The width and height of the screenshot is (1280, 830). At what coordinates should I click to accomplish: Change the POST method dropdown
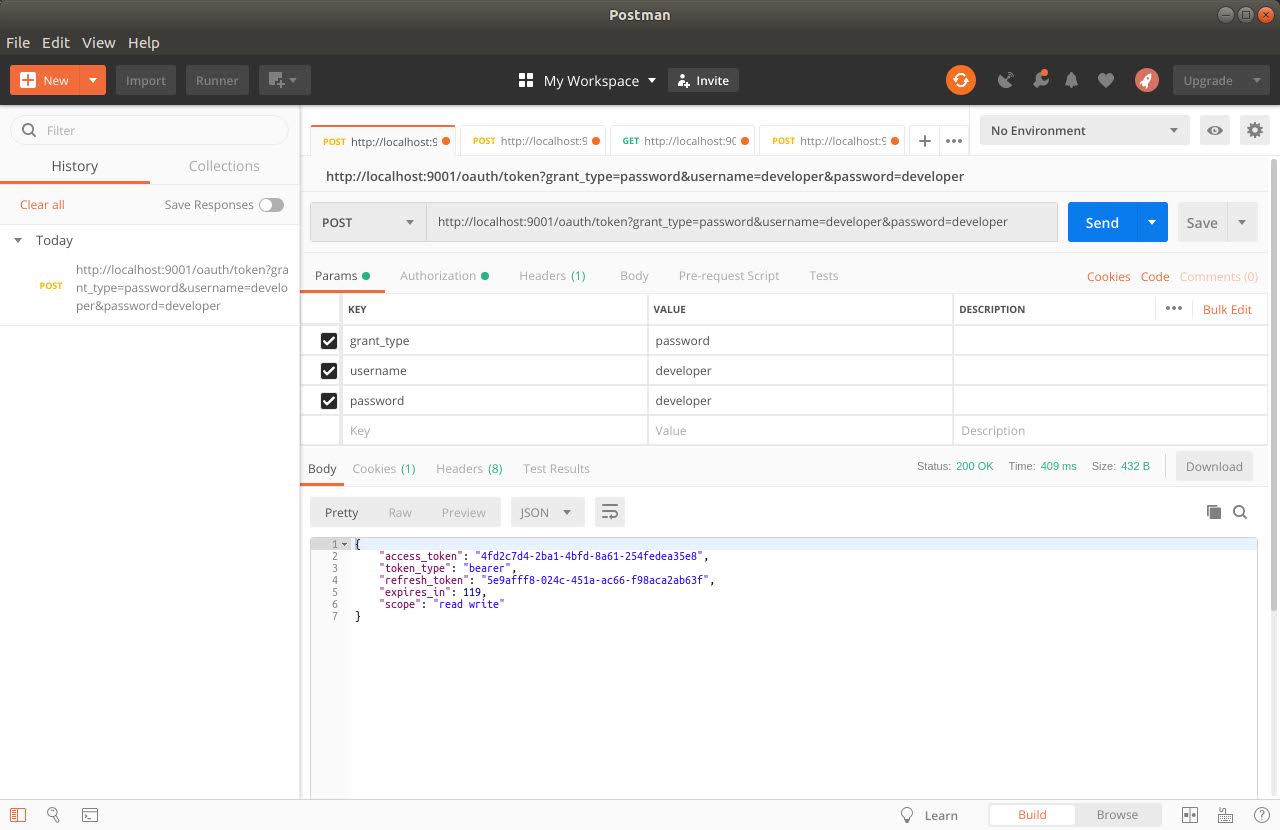pyautogui.click(x=367, y=222)
